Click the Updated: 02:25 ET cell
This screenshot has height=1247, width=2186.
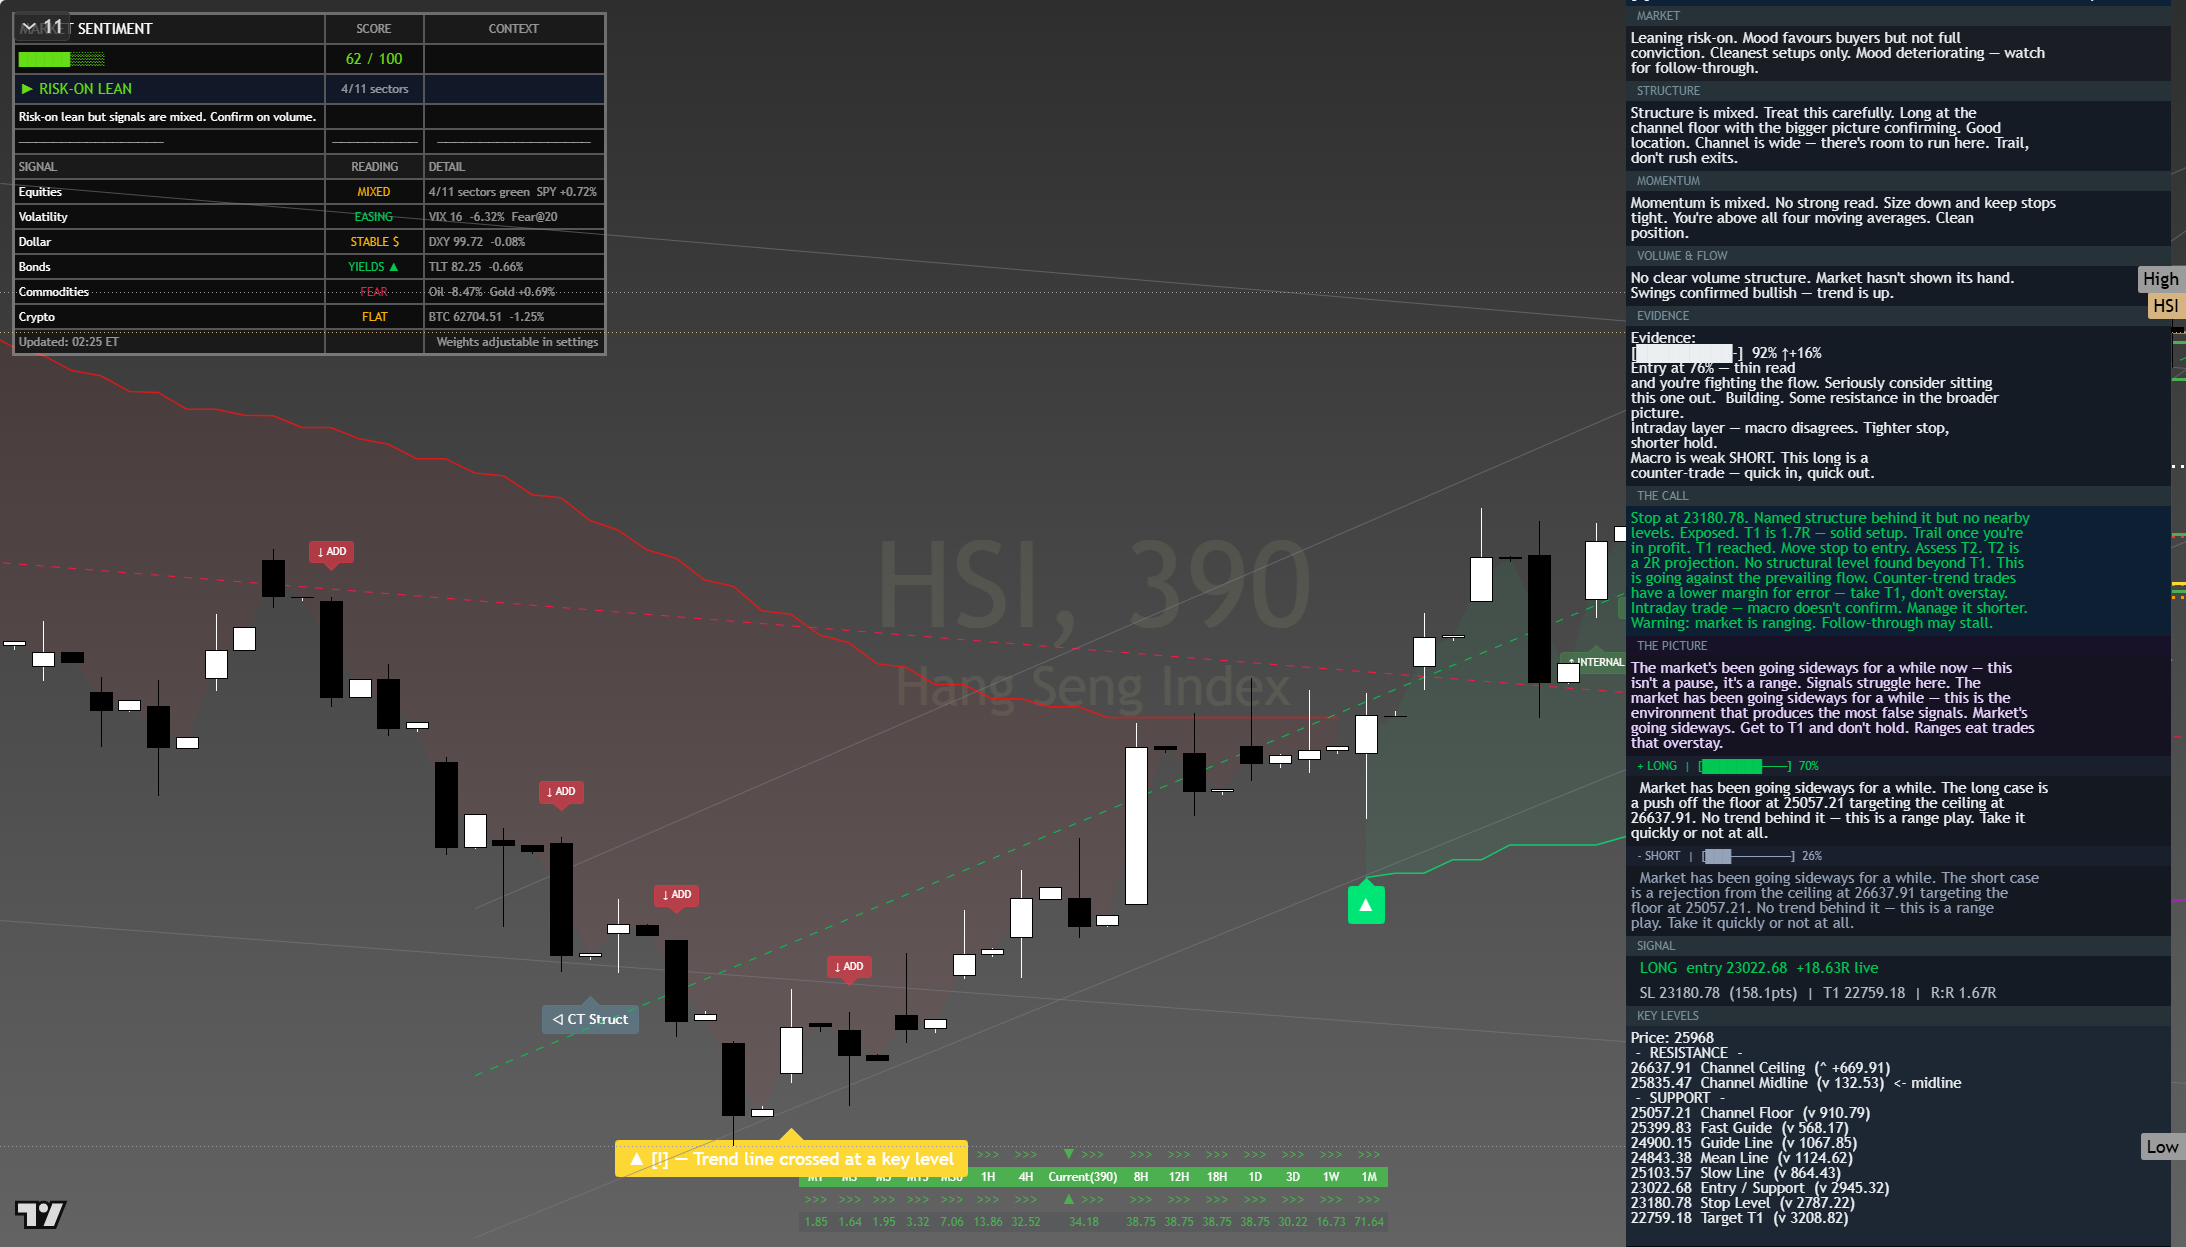tap(169, 342)
